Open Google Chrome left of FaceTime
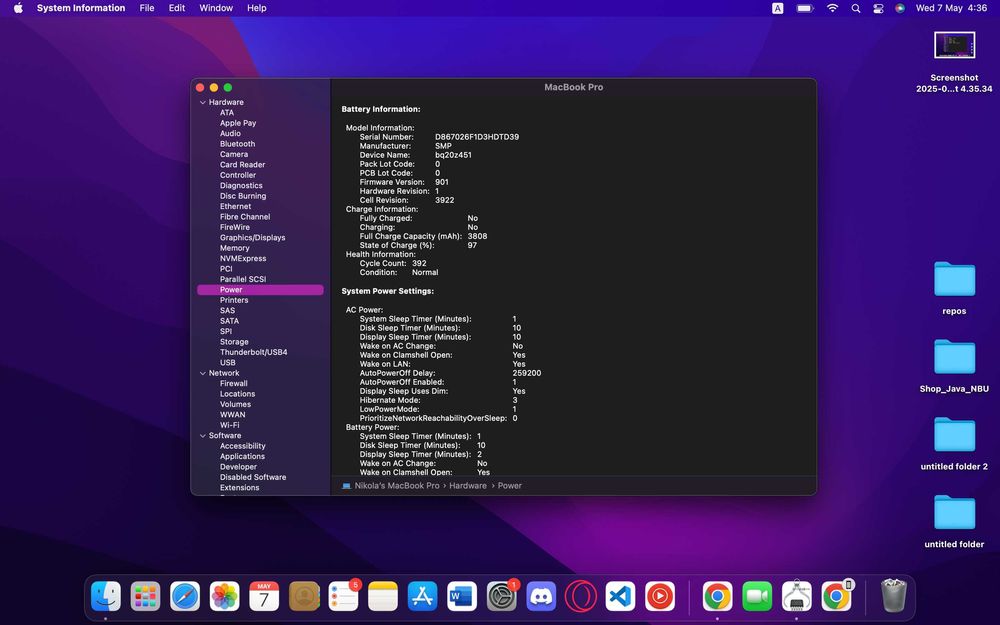 [x=717, y=597]
